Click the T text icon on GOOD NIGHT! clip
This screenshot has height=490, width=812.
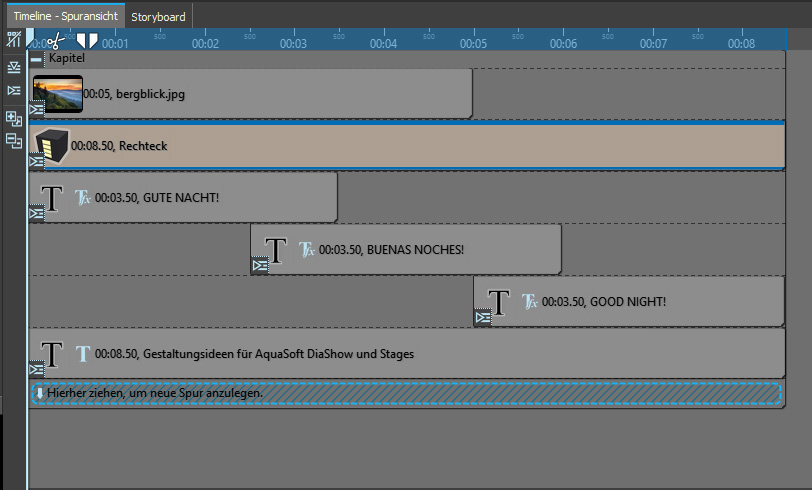(x=499, y=302)
